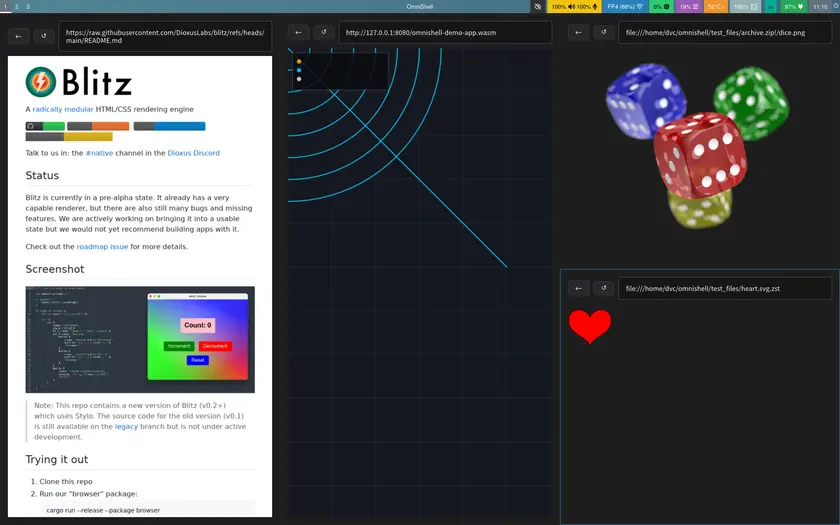This screenshot has height=525, width=840.
Task: Reload the dice.png pane
Action: [604, 32]
